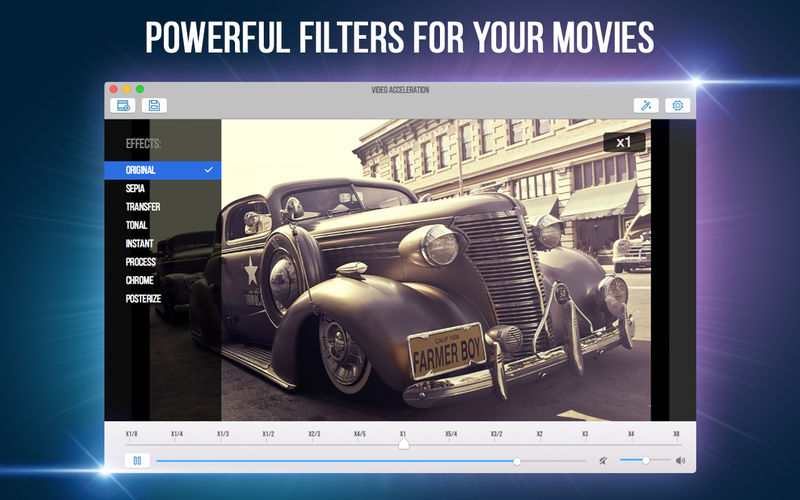
Task: Toggle the muted speaker icon
Action: click(603, 461)
